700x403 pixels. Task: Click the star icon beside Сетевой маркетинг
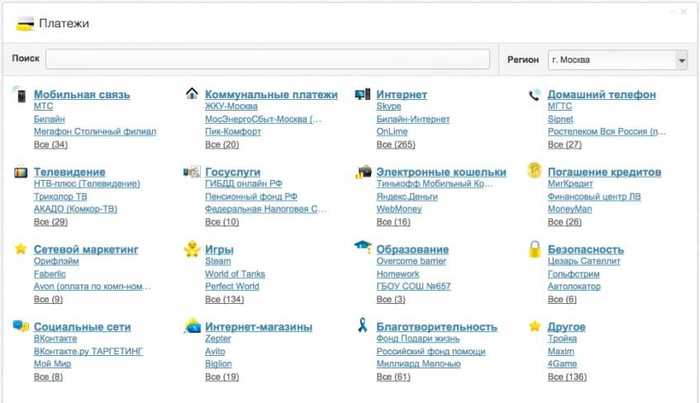click(21, 248)
